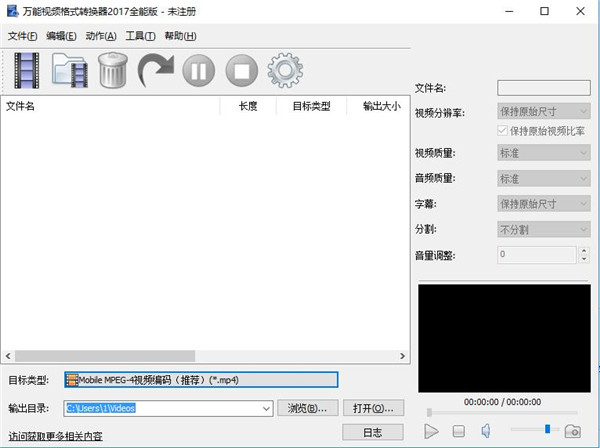Mute audio with the preview speaker icon

(485, 431)
